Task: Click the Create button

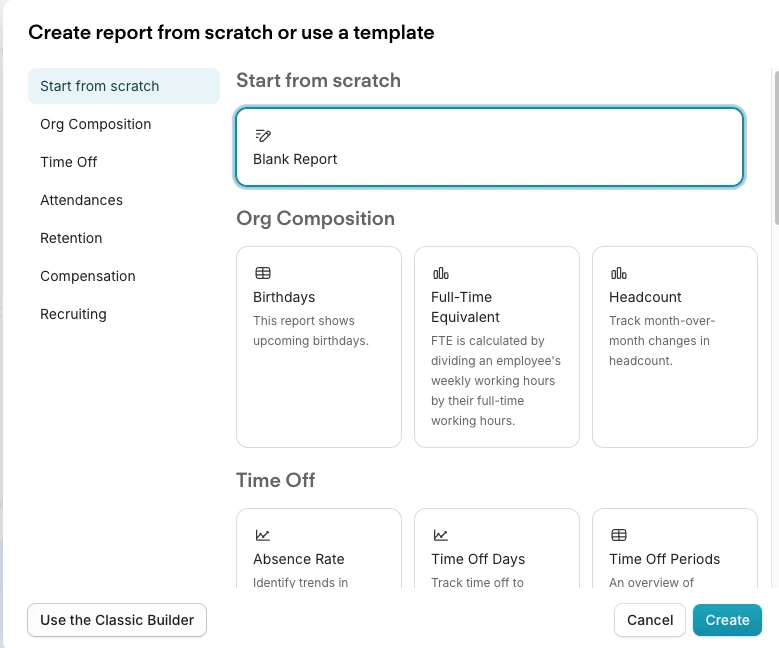Action: pos(727,620)
